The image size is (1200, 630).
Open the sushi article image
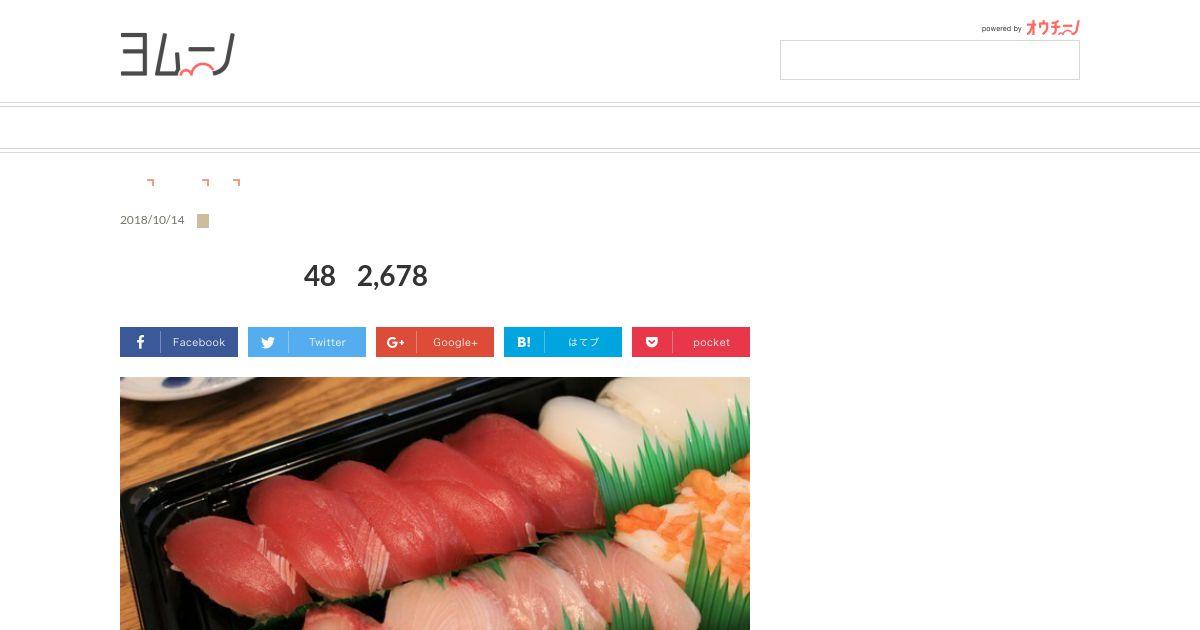tap(435, 503)
